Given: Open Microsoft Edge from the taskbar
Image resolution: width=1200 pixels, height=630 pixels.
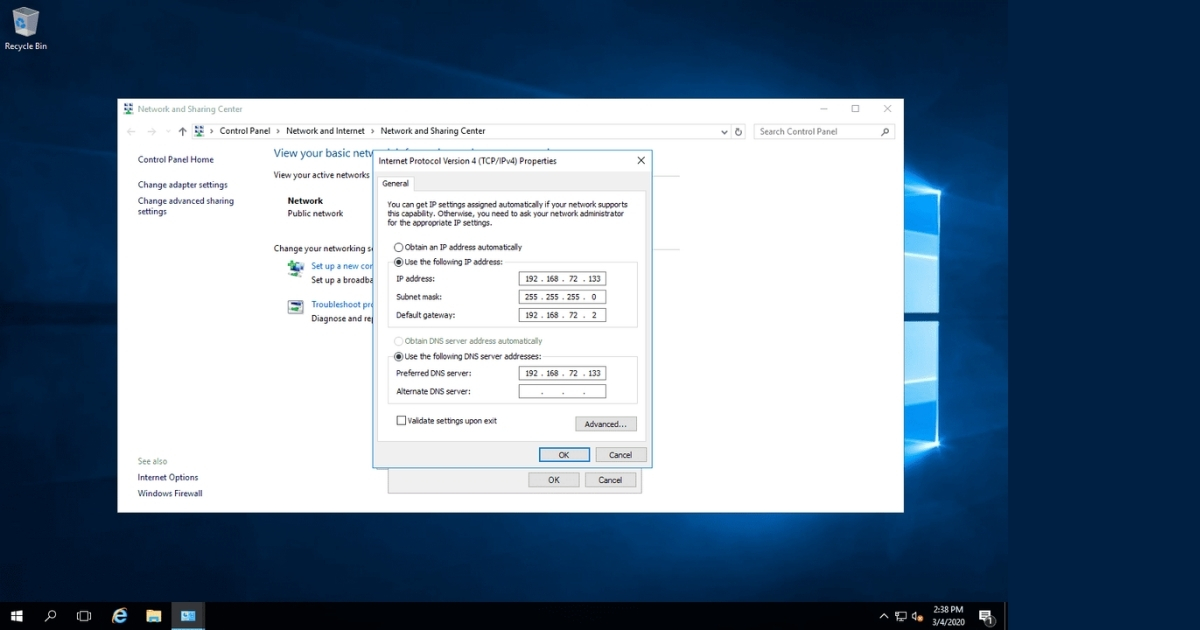Looking at the screenshot, I should pyautogui.click(x=119, y=615).
